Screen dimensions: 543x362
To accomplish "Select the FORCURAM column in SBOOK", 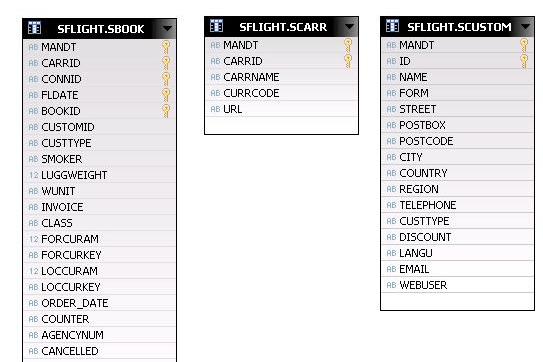I will tap(99, 239).
